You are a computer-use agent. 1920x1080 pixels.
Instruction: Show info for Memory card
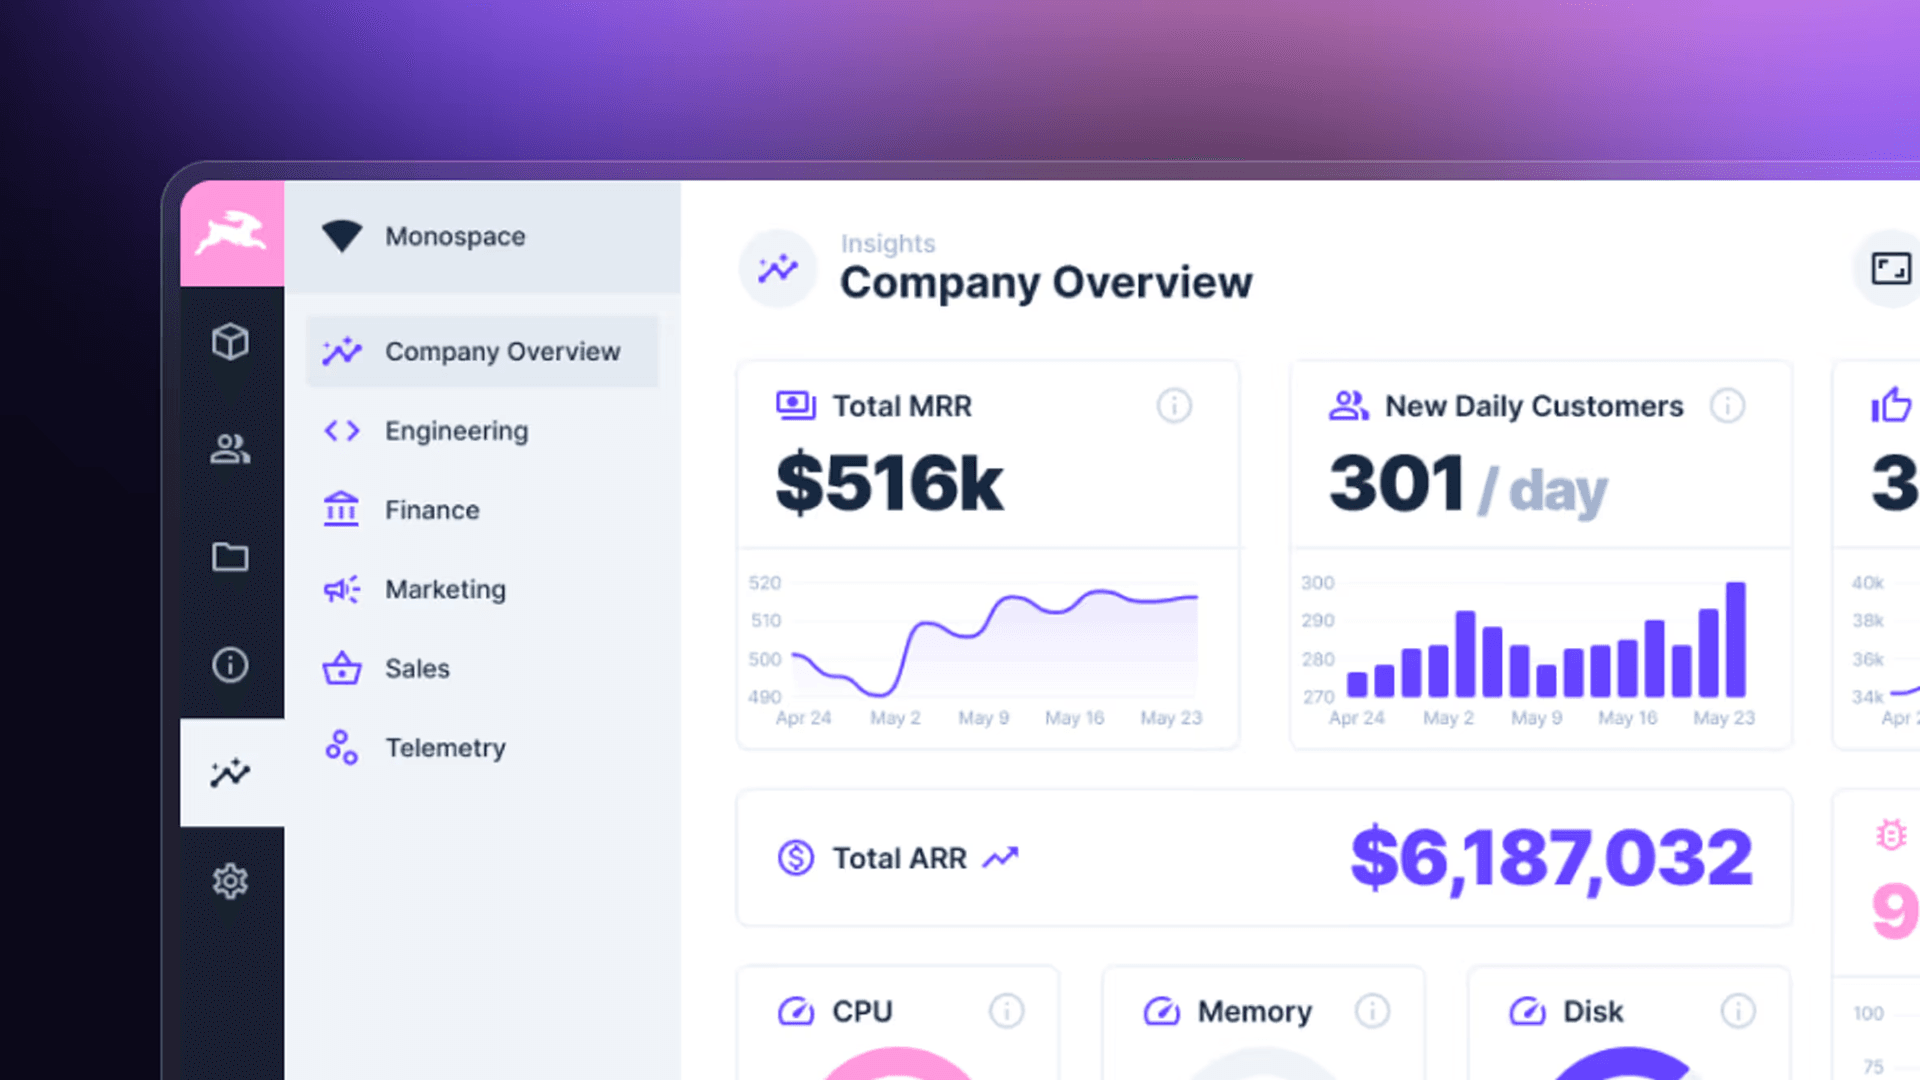(x=1372, y=1011)
